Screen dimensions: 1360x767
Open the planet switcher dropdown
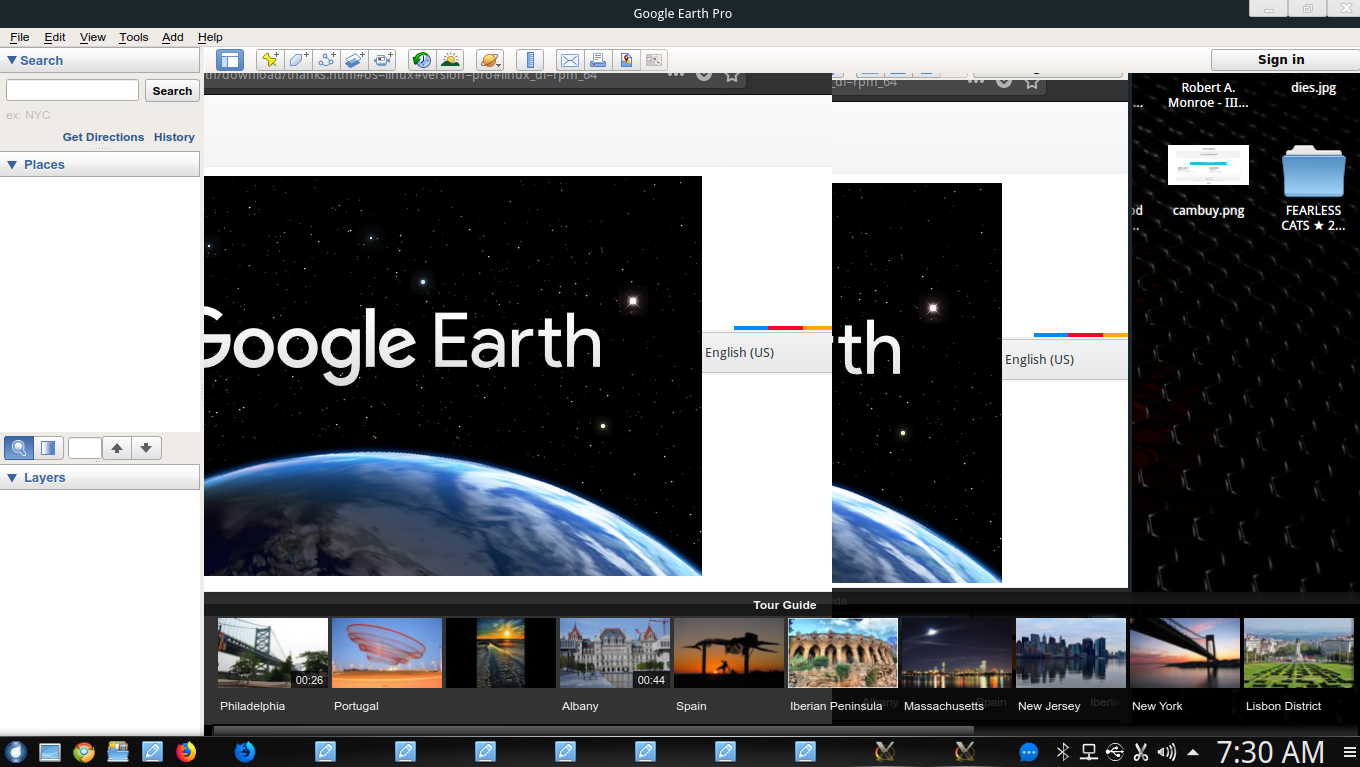coord(489,60)
